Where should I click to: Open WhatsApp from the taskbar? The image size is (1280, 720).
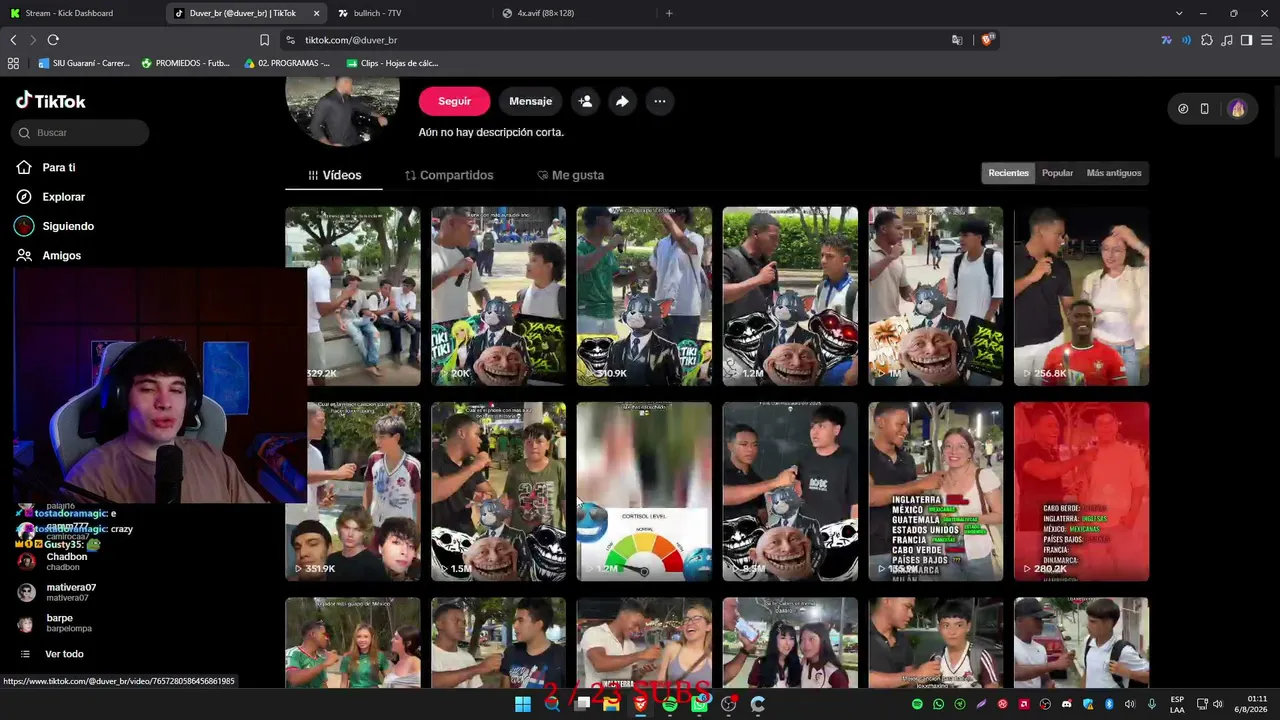pos(699,704)
